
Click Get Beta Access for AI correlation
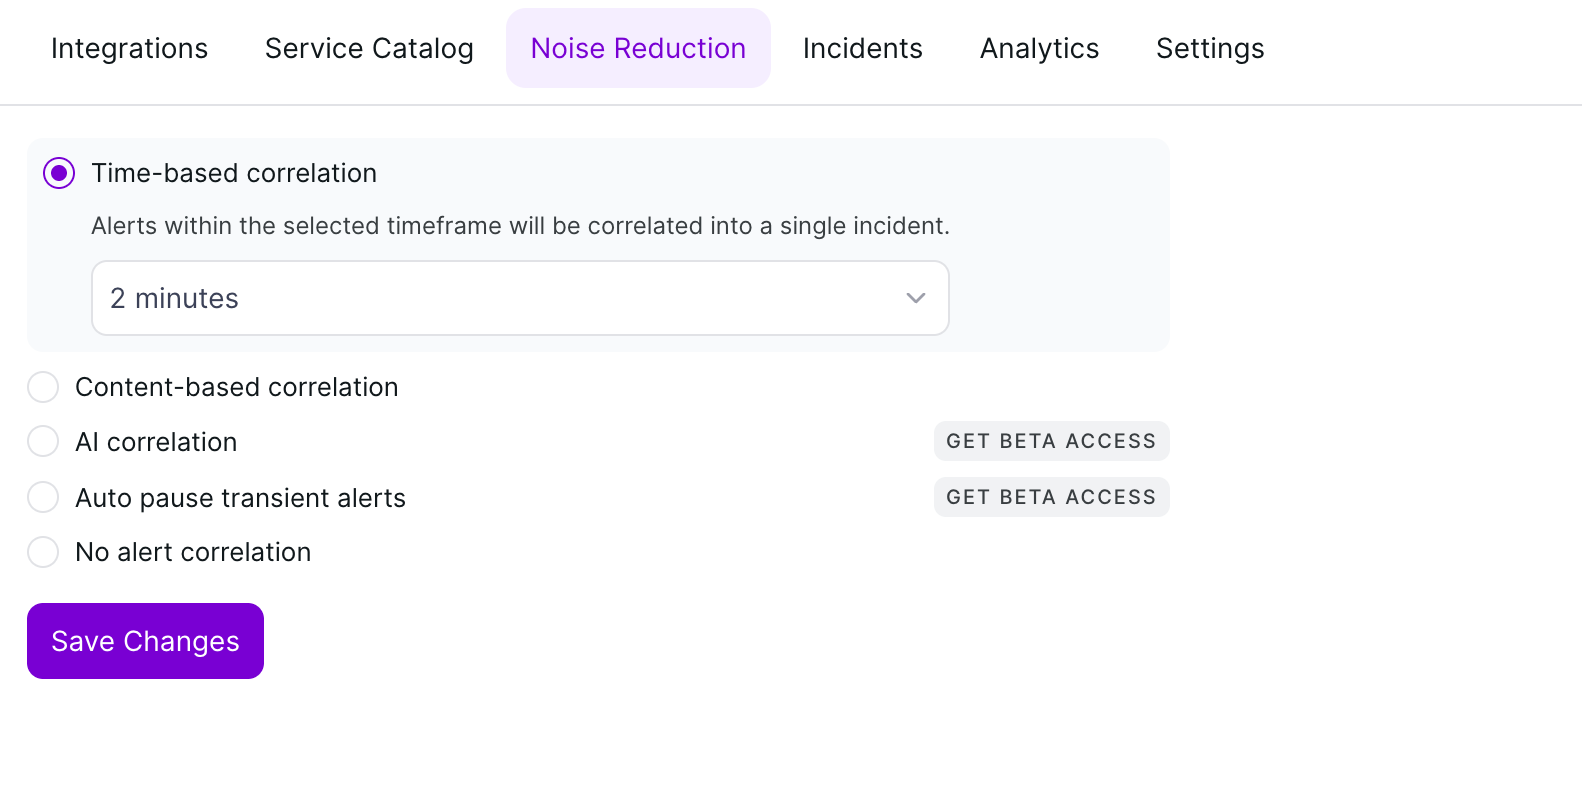(1051, 441)
